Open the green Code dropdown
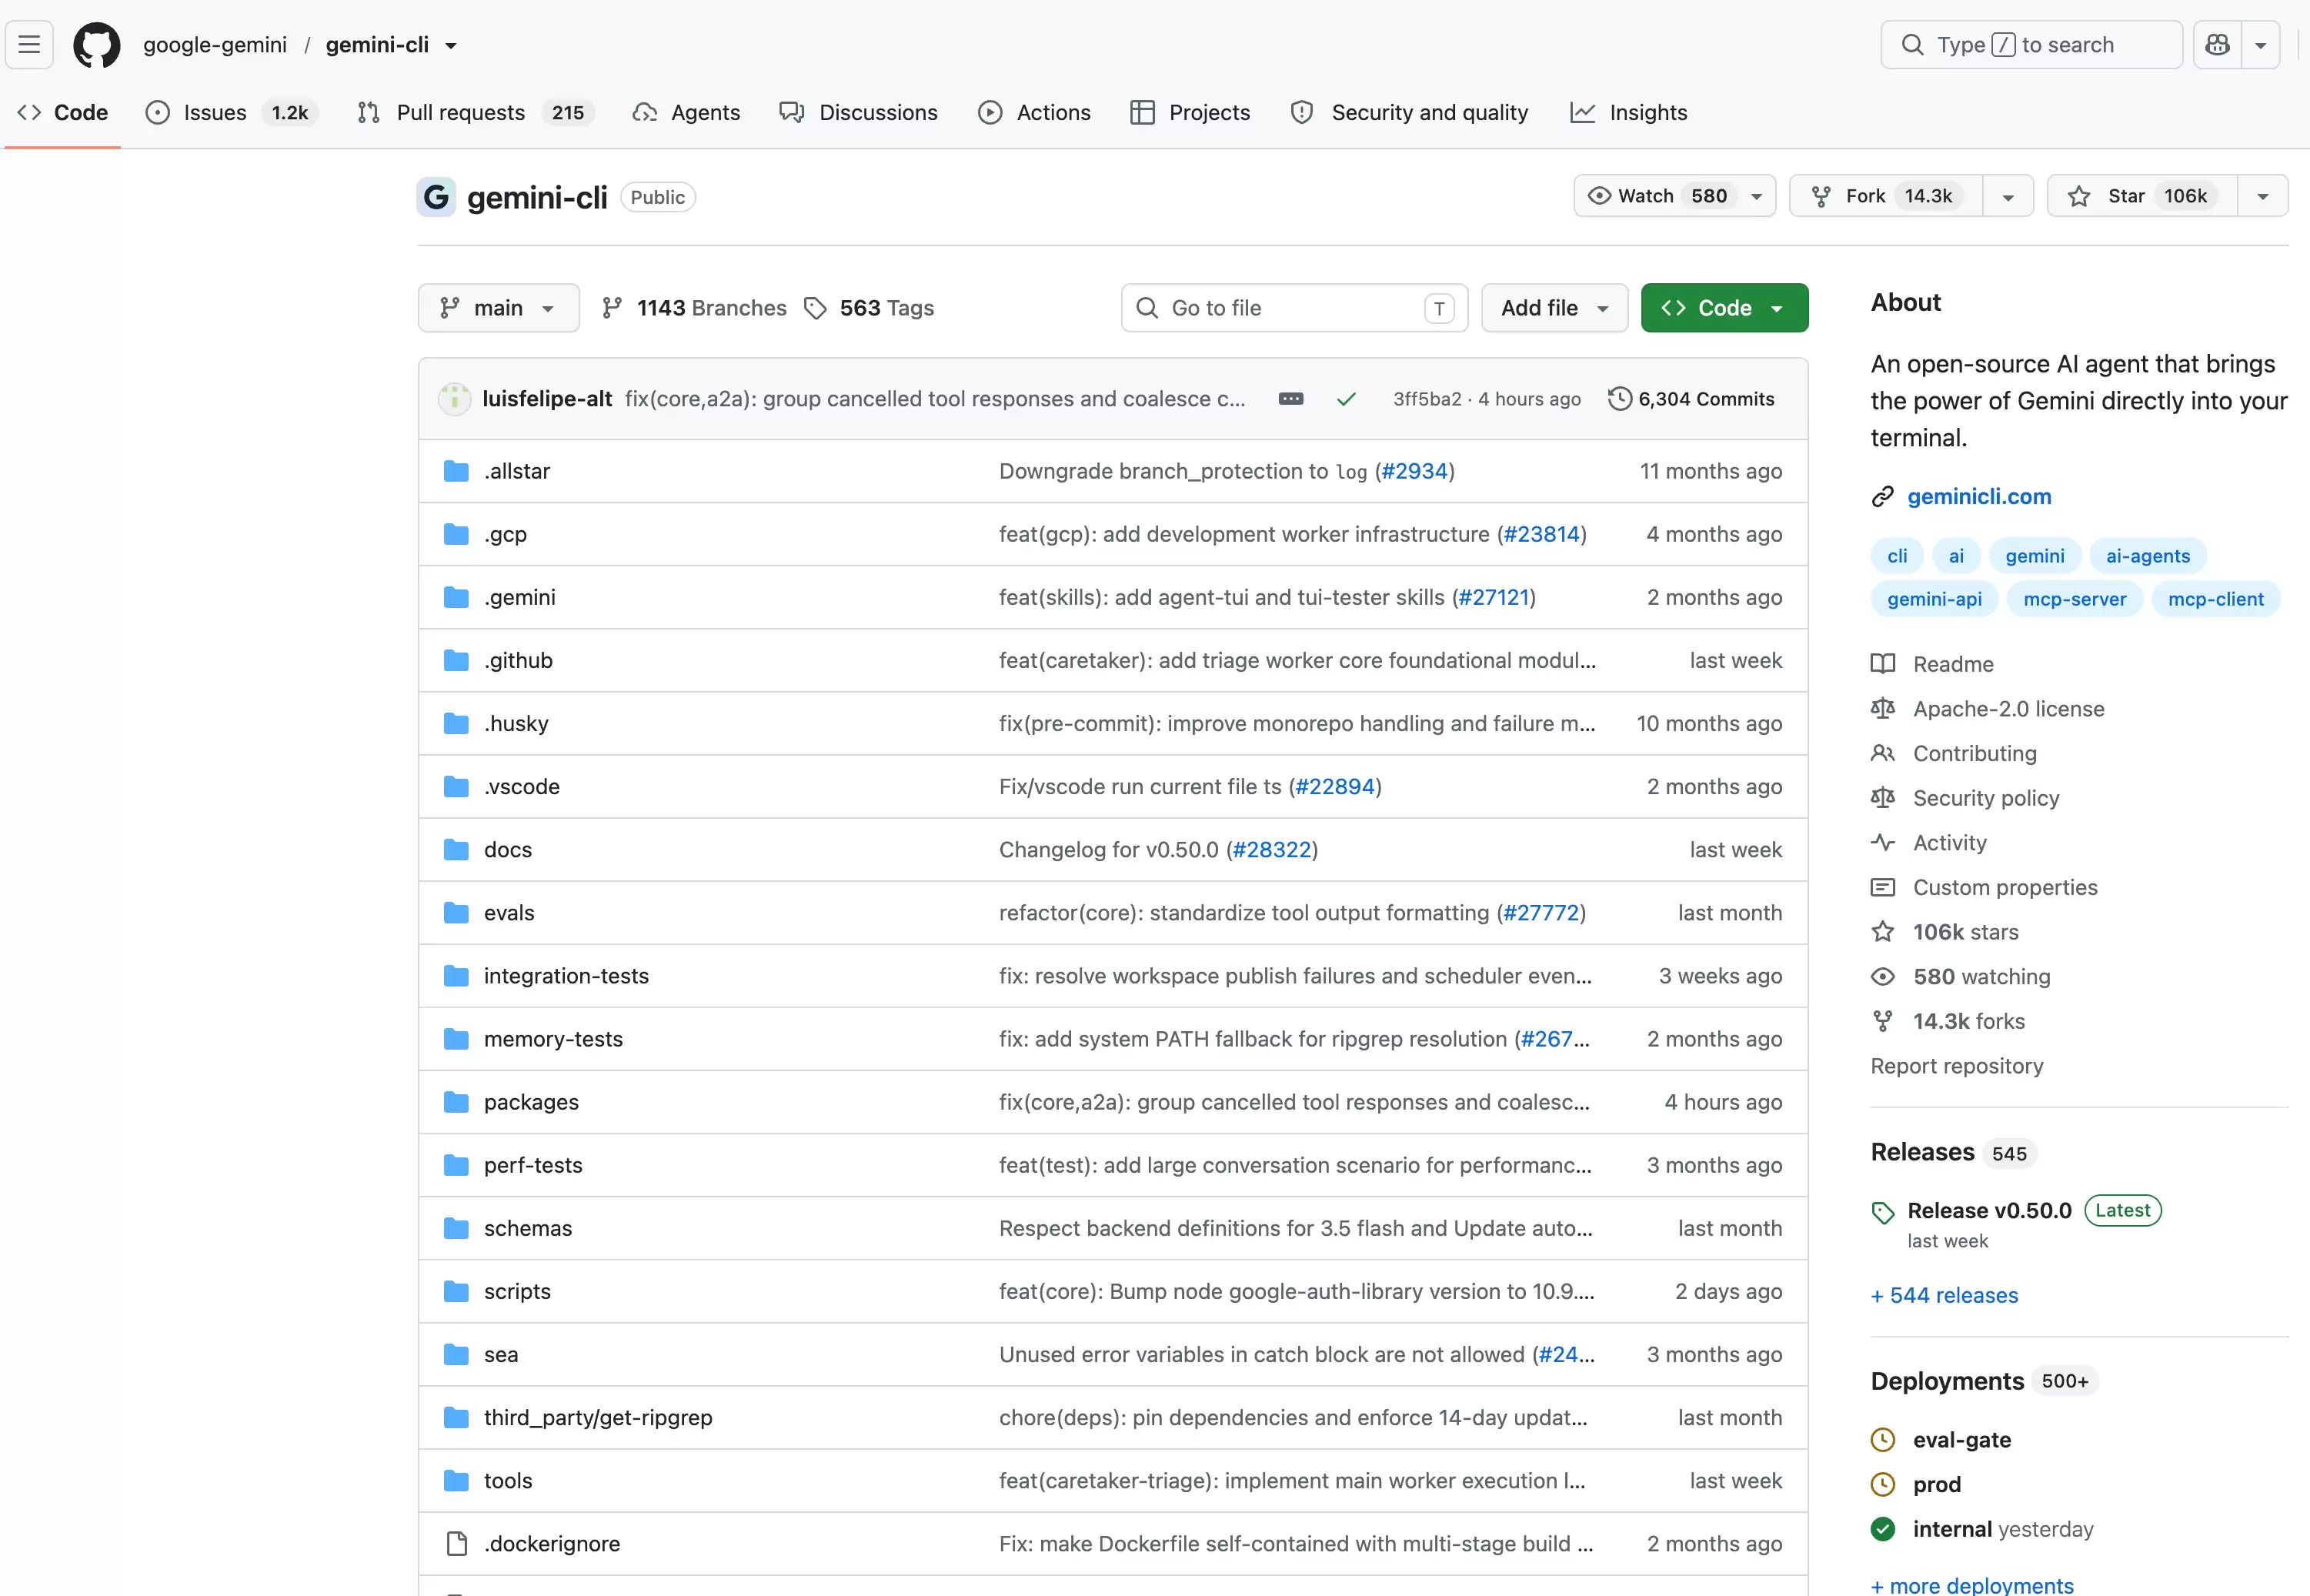 pos(1724,308)
